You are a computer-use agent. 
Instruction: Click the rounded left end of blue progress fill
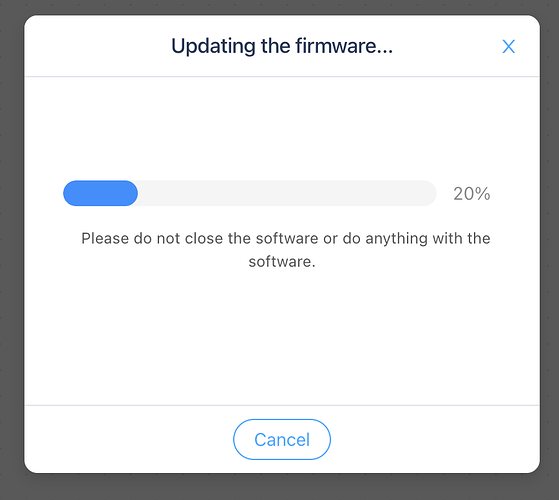click(x=71, y=193)
